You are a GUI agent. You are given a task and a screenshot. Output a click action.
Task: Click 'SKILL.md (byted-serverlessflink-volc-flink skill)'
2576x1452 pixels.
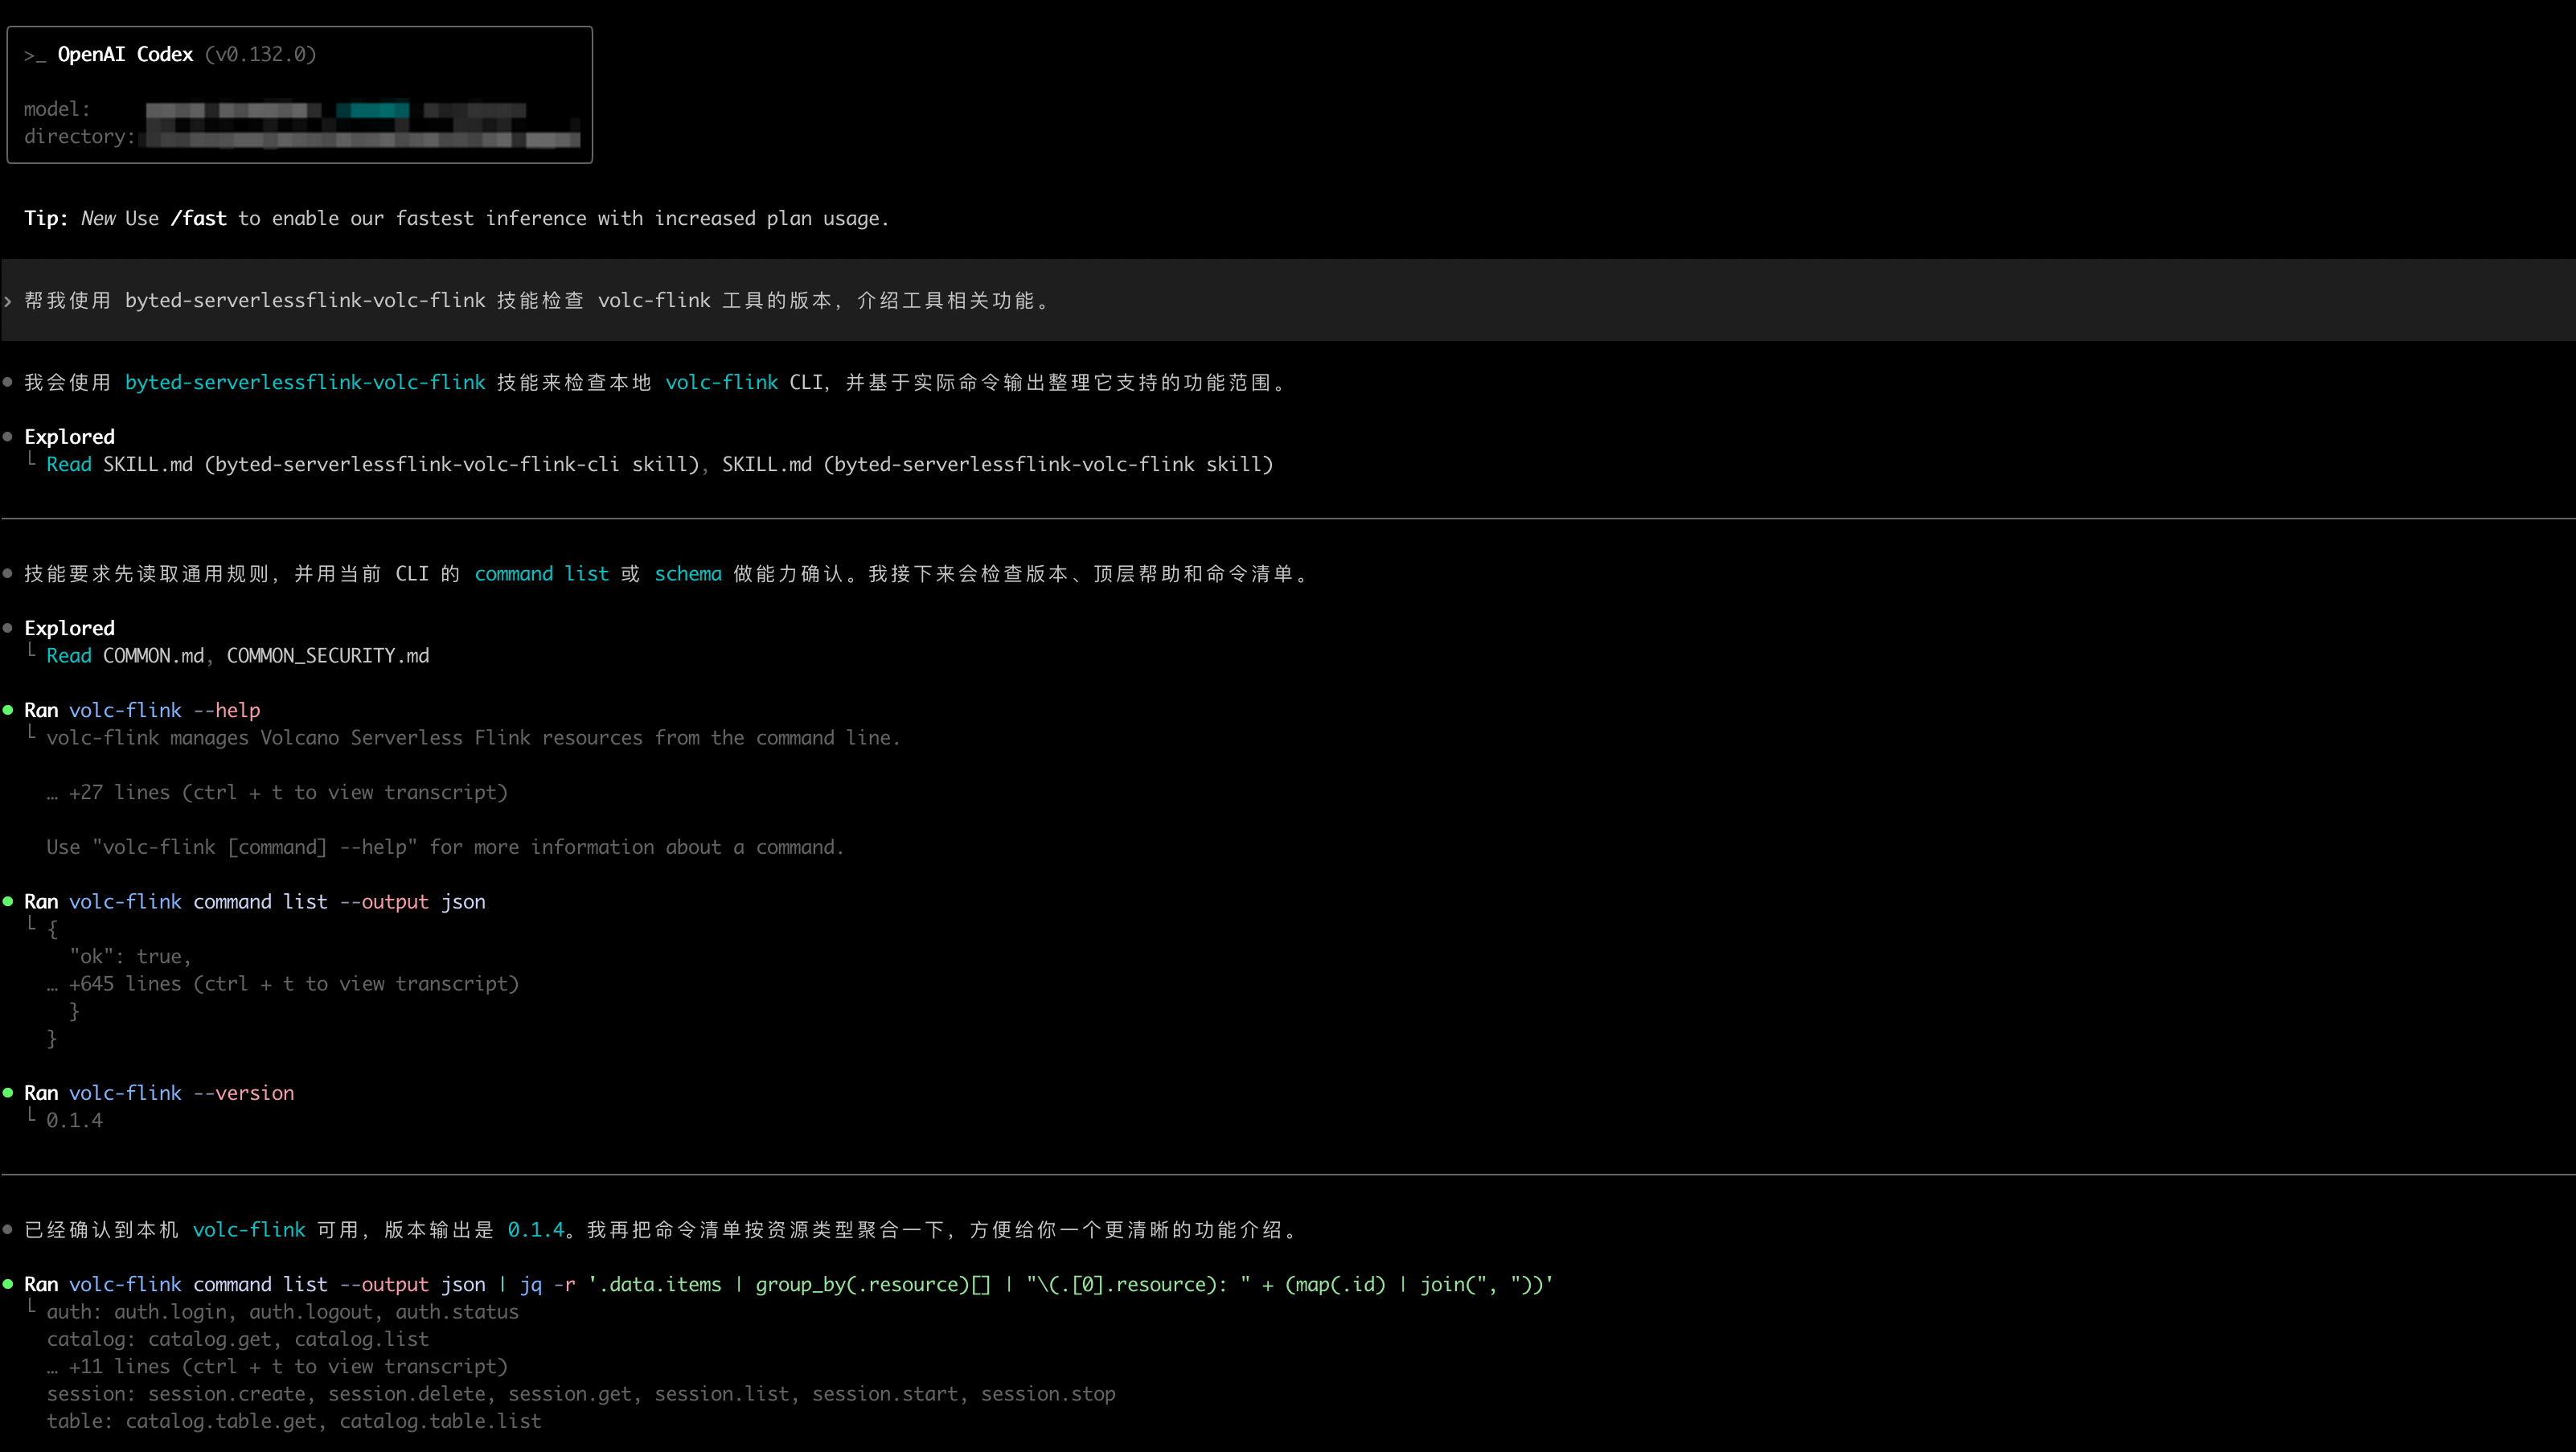[997, 464]
